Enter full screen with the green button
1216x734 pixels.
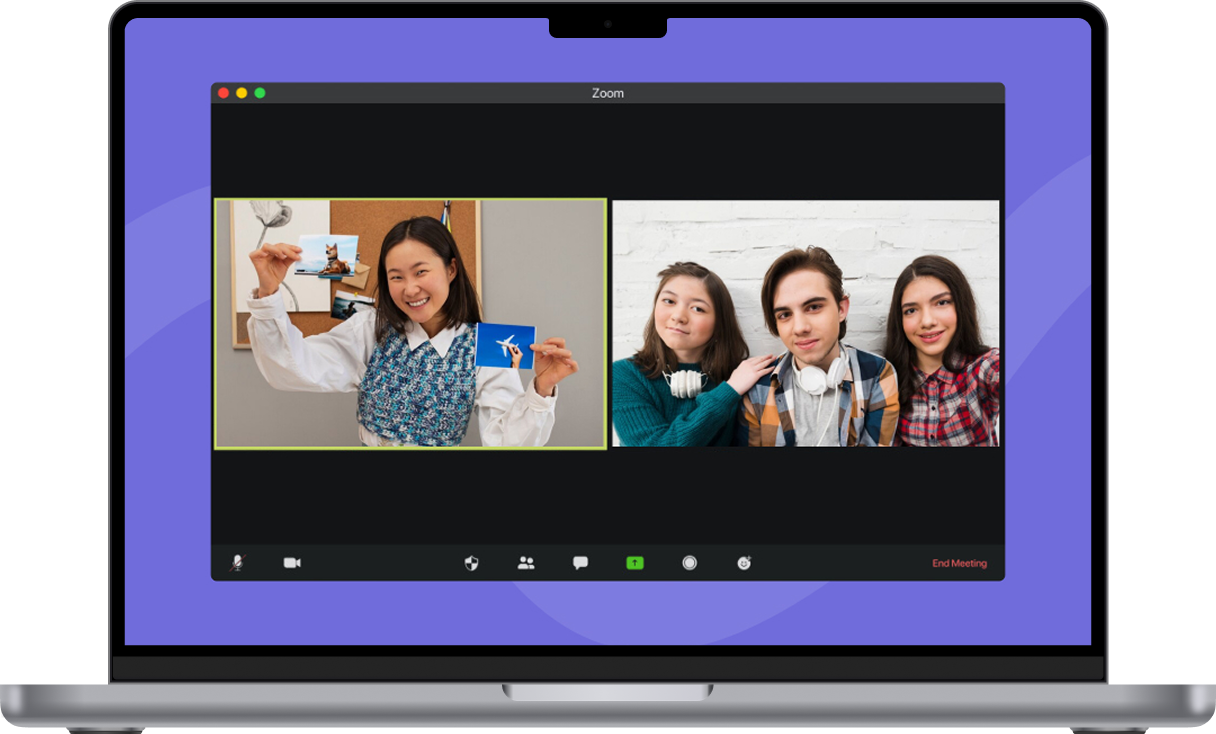click(259, 93)
